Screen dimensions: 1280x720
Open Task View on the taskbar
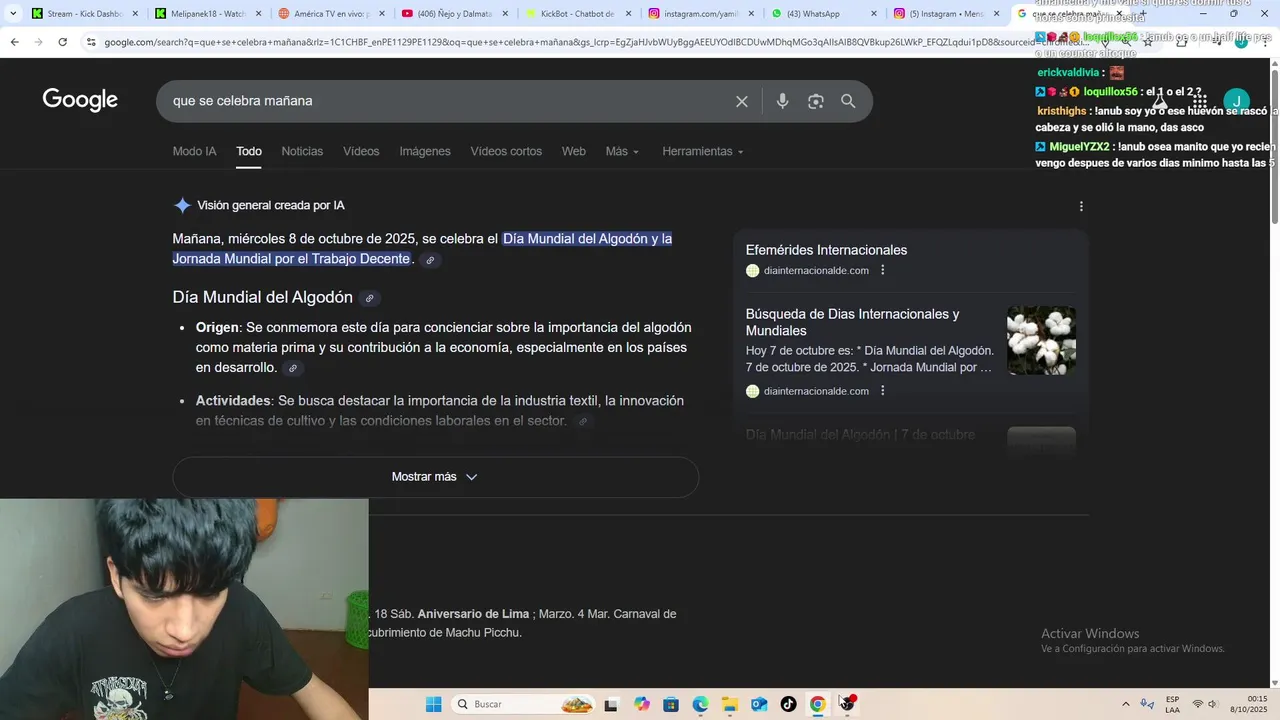click(x=611, y=704)
